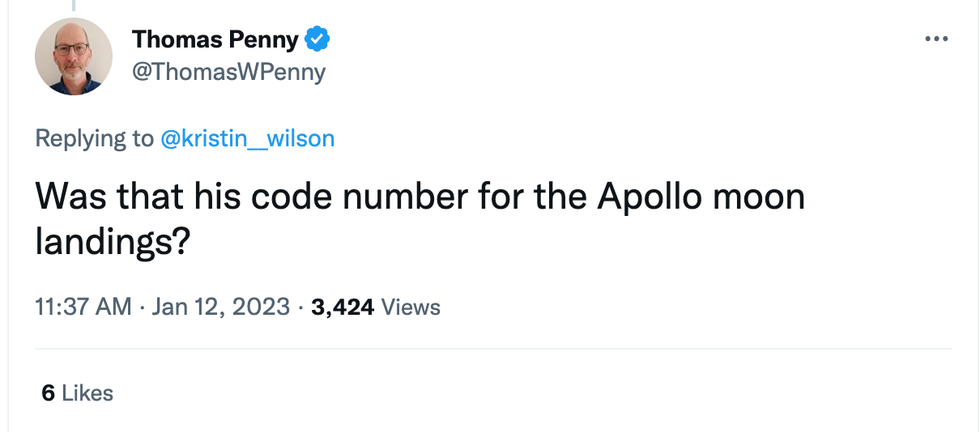Click the number 6 likes count
Viewport: 980px width, 432px height.
pyautogui.click(x=47, y=393)
